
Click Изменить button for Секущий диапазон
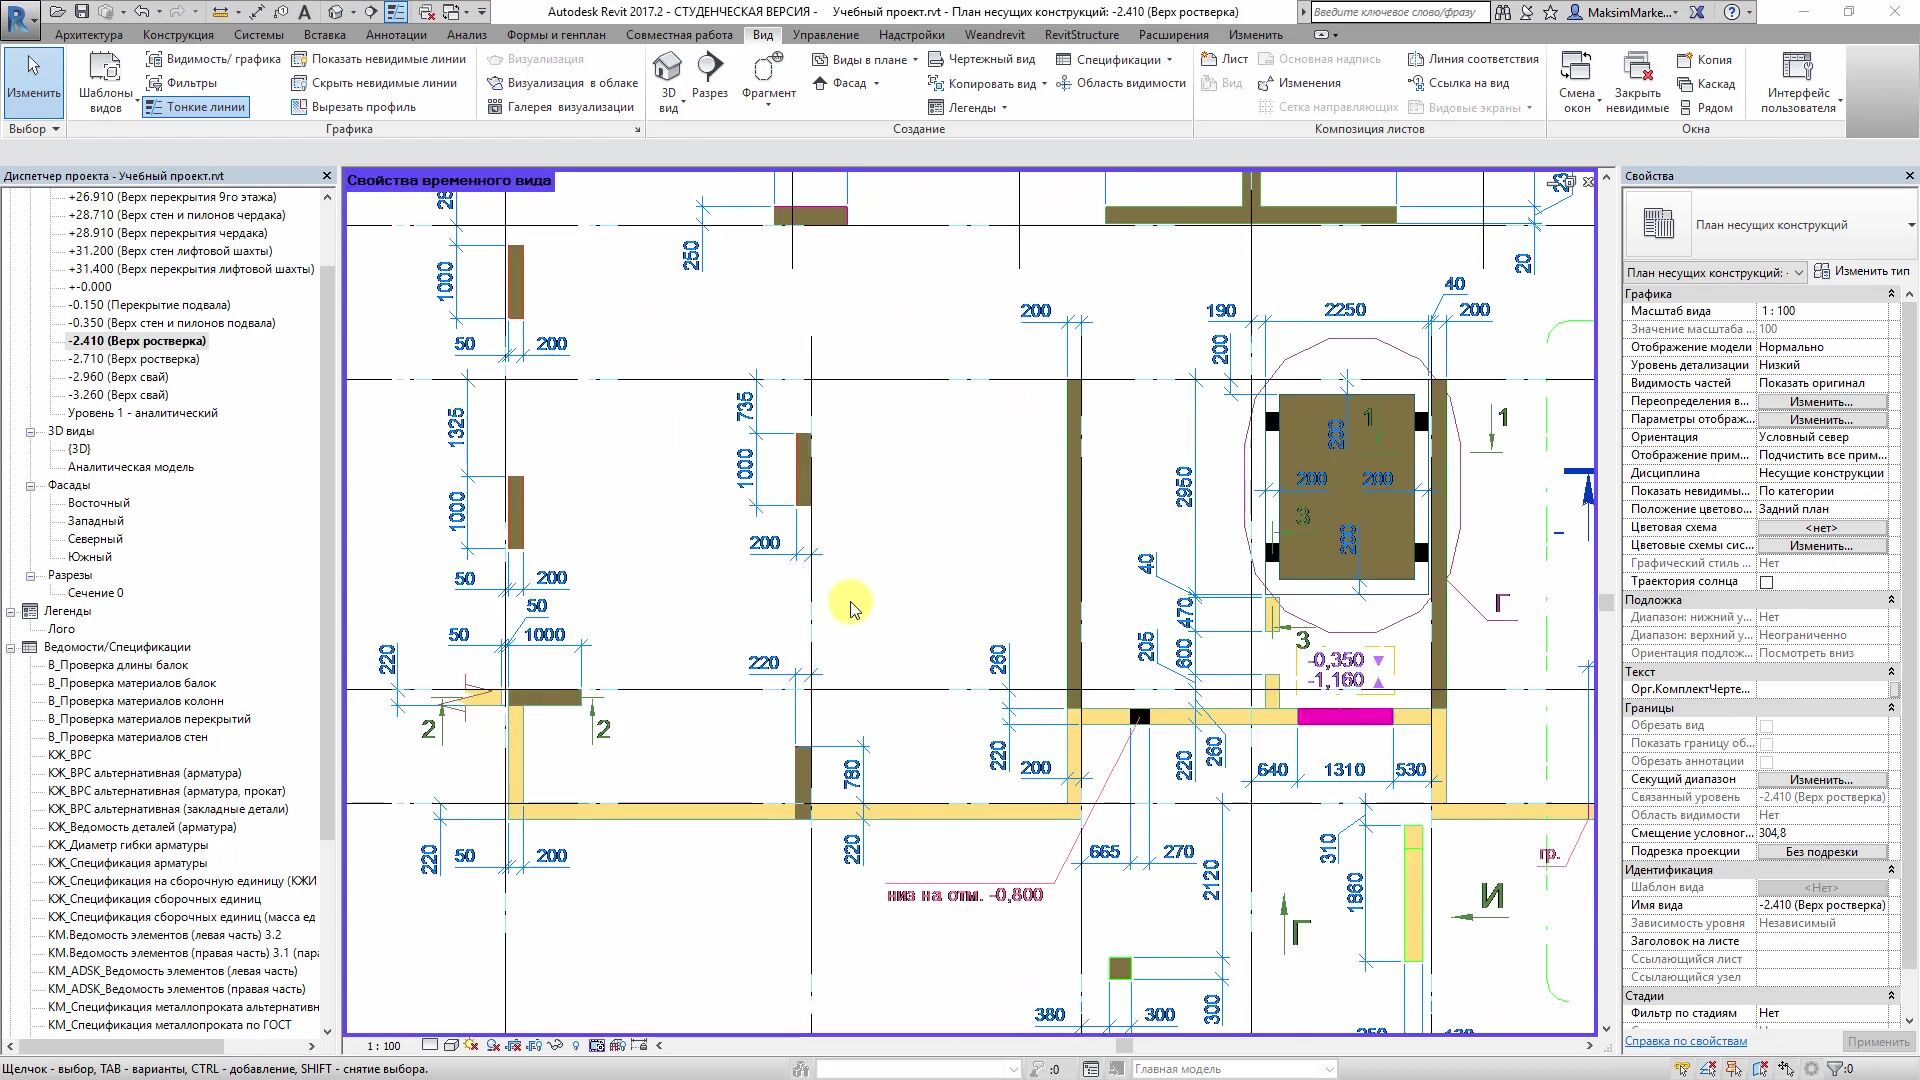point(1821,780)
